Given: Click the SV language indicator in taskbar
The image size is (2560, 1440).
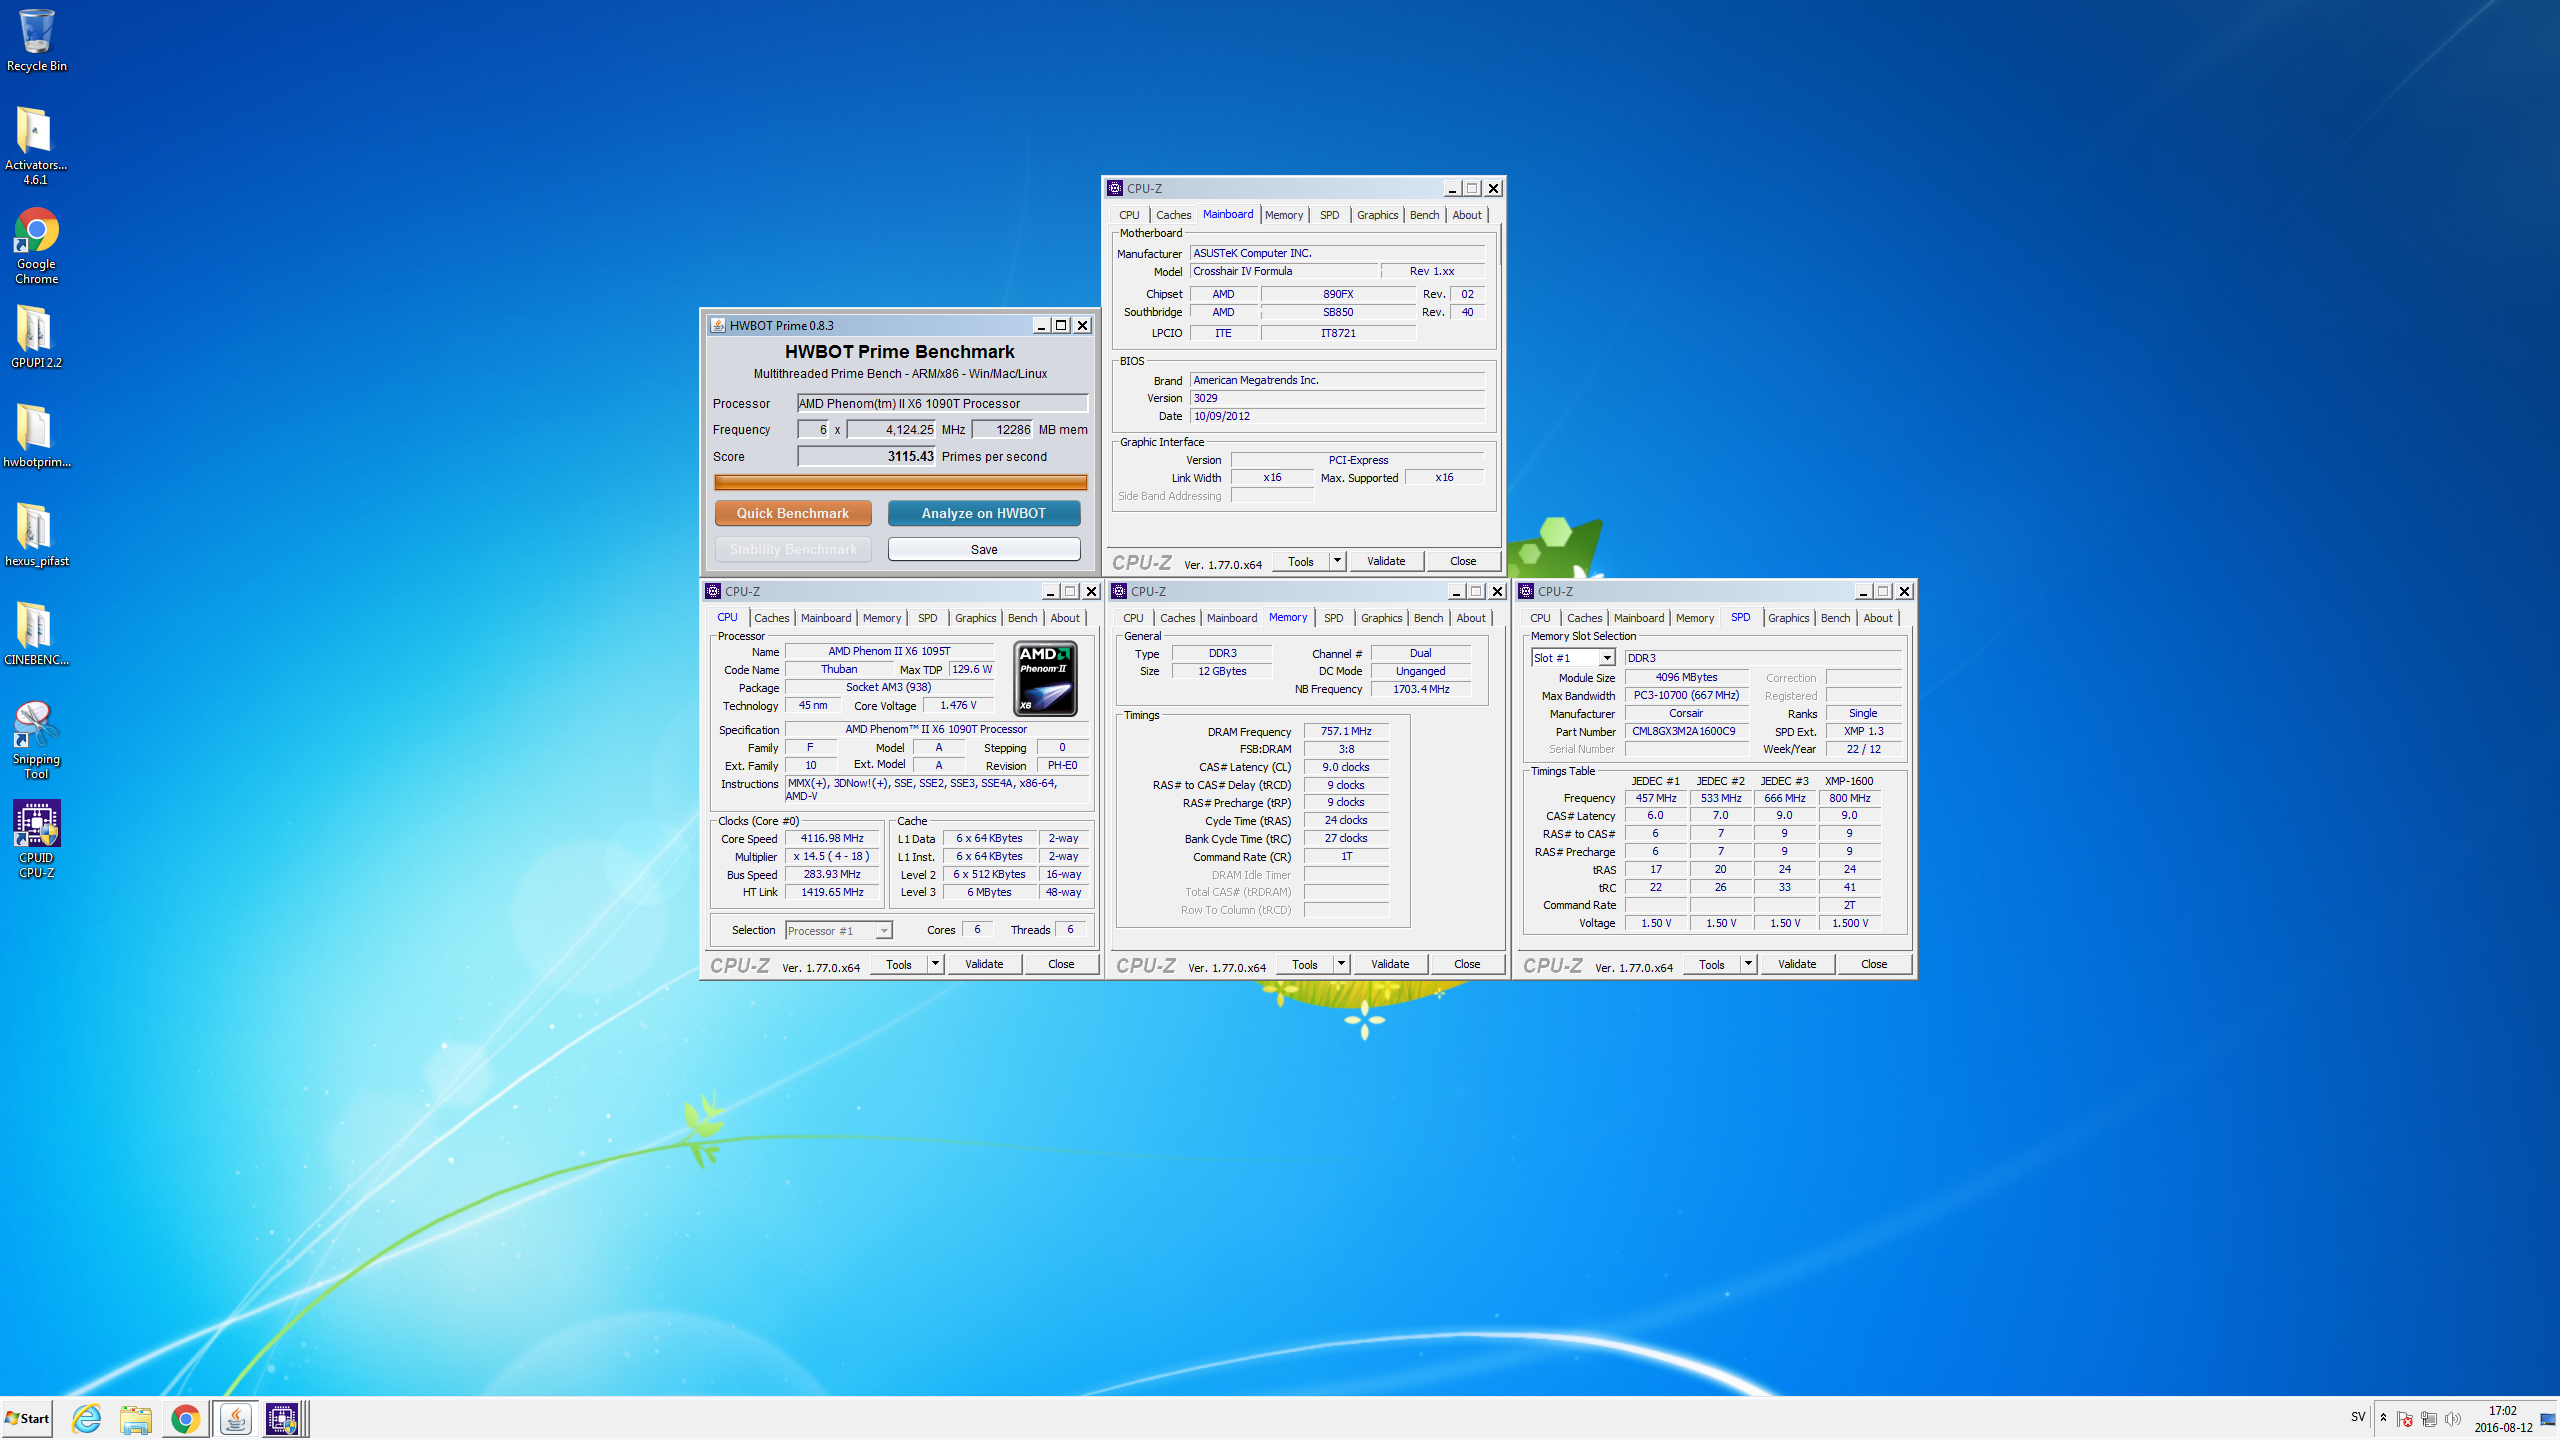Looking at the screenshot, I should click(x=2358, y=1417).
